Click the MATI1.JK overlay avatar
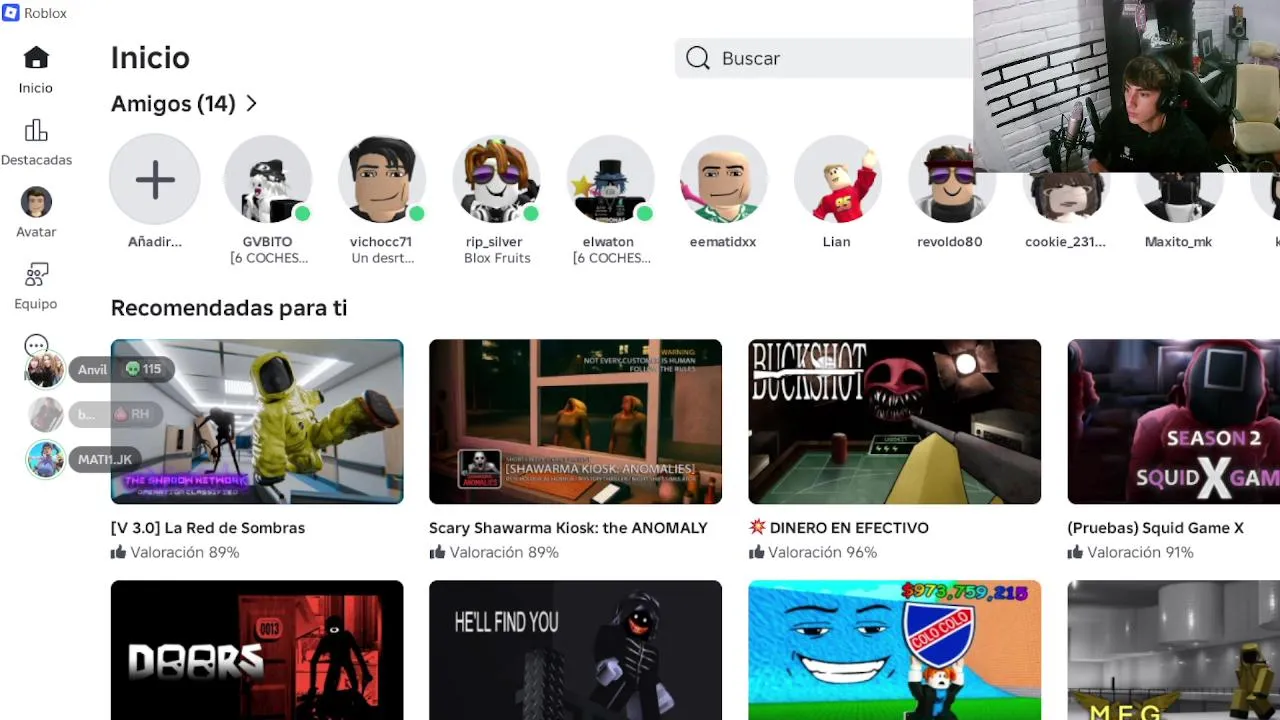The height and width of the screenshot is (720, 1280). point(45,459)
